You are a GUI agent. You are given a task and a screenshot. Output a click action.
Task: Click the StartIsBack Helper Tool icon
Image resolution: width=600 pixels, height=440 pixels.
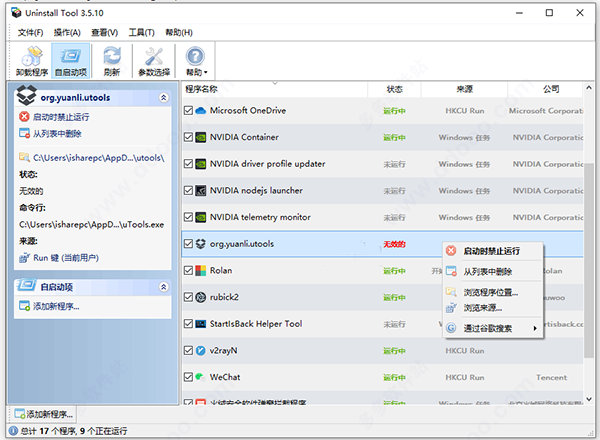201,324
